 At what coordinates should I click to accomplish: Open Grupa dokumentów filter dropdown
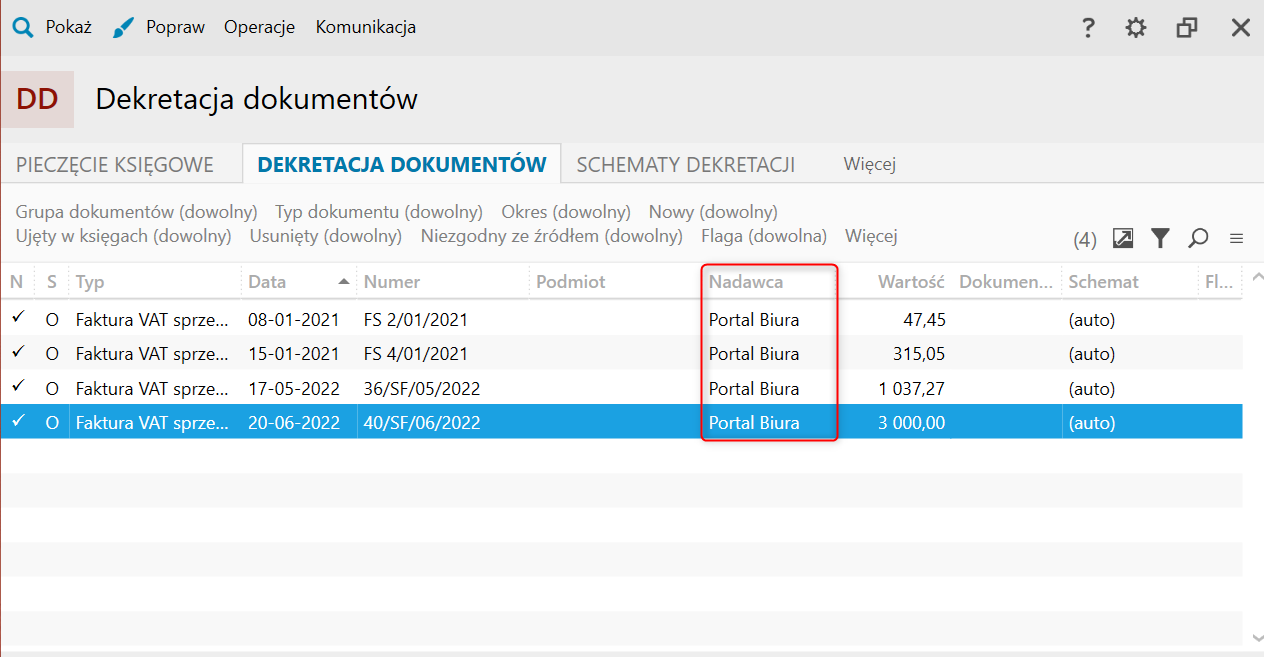tap(137, 212)
